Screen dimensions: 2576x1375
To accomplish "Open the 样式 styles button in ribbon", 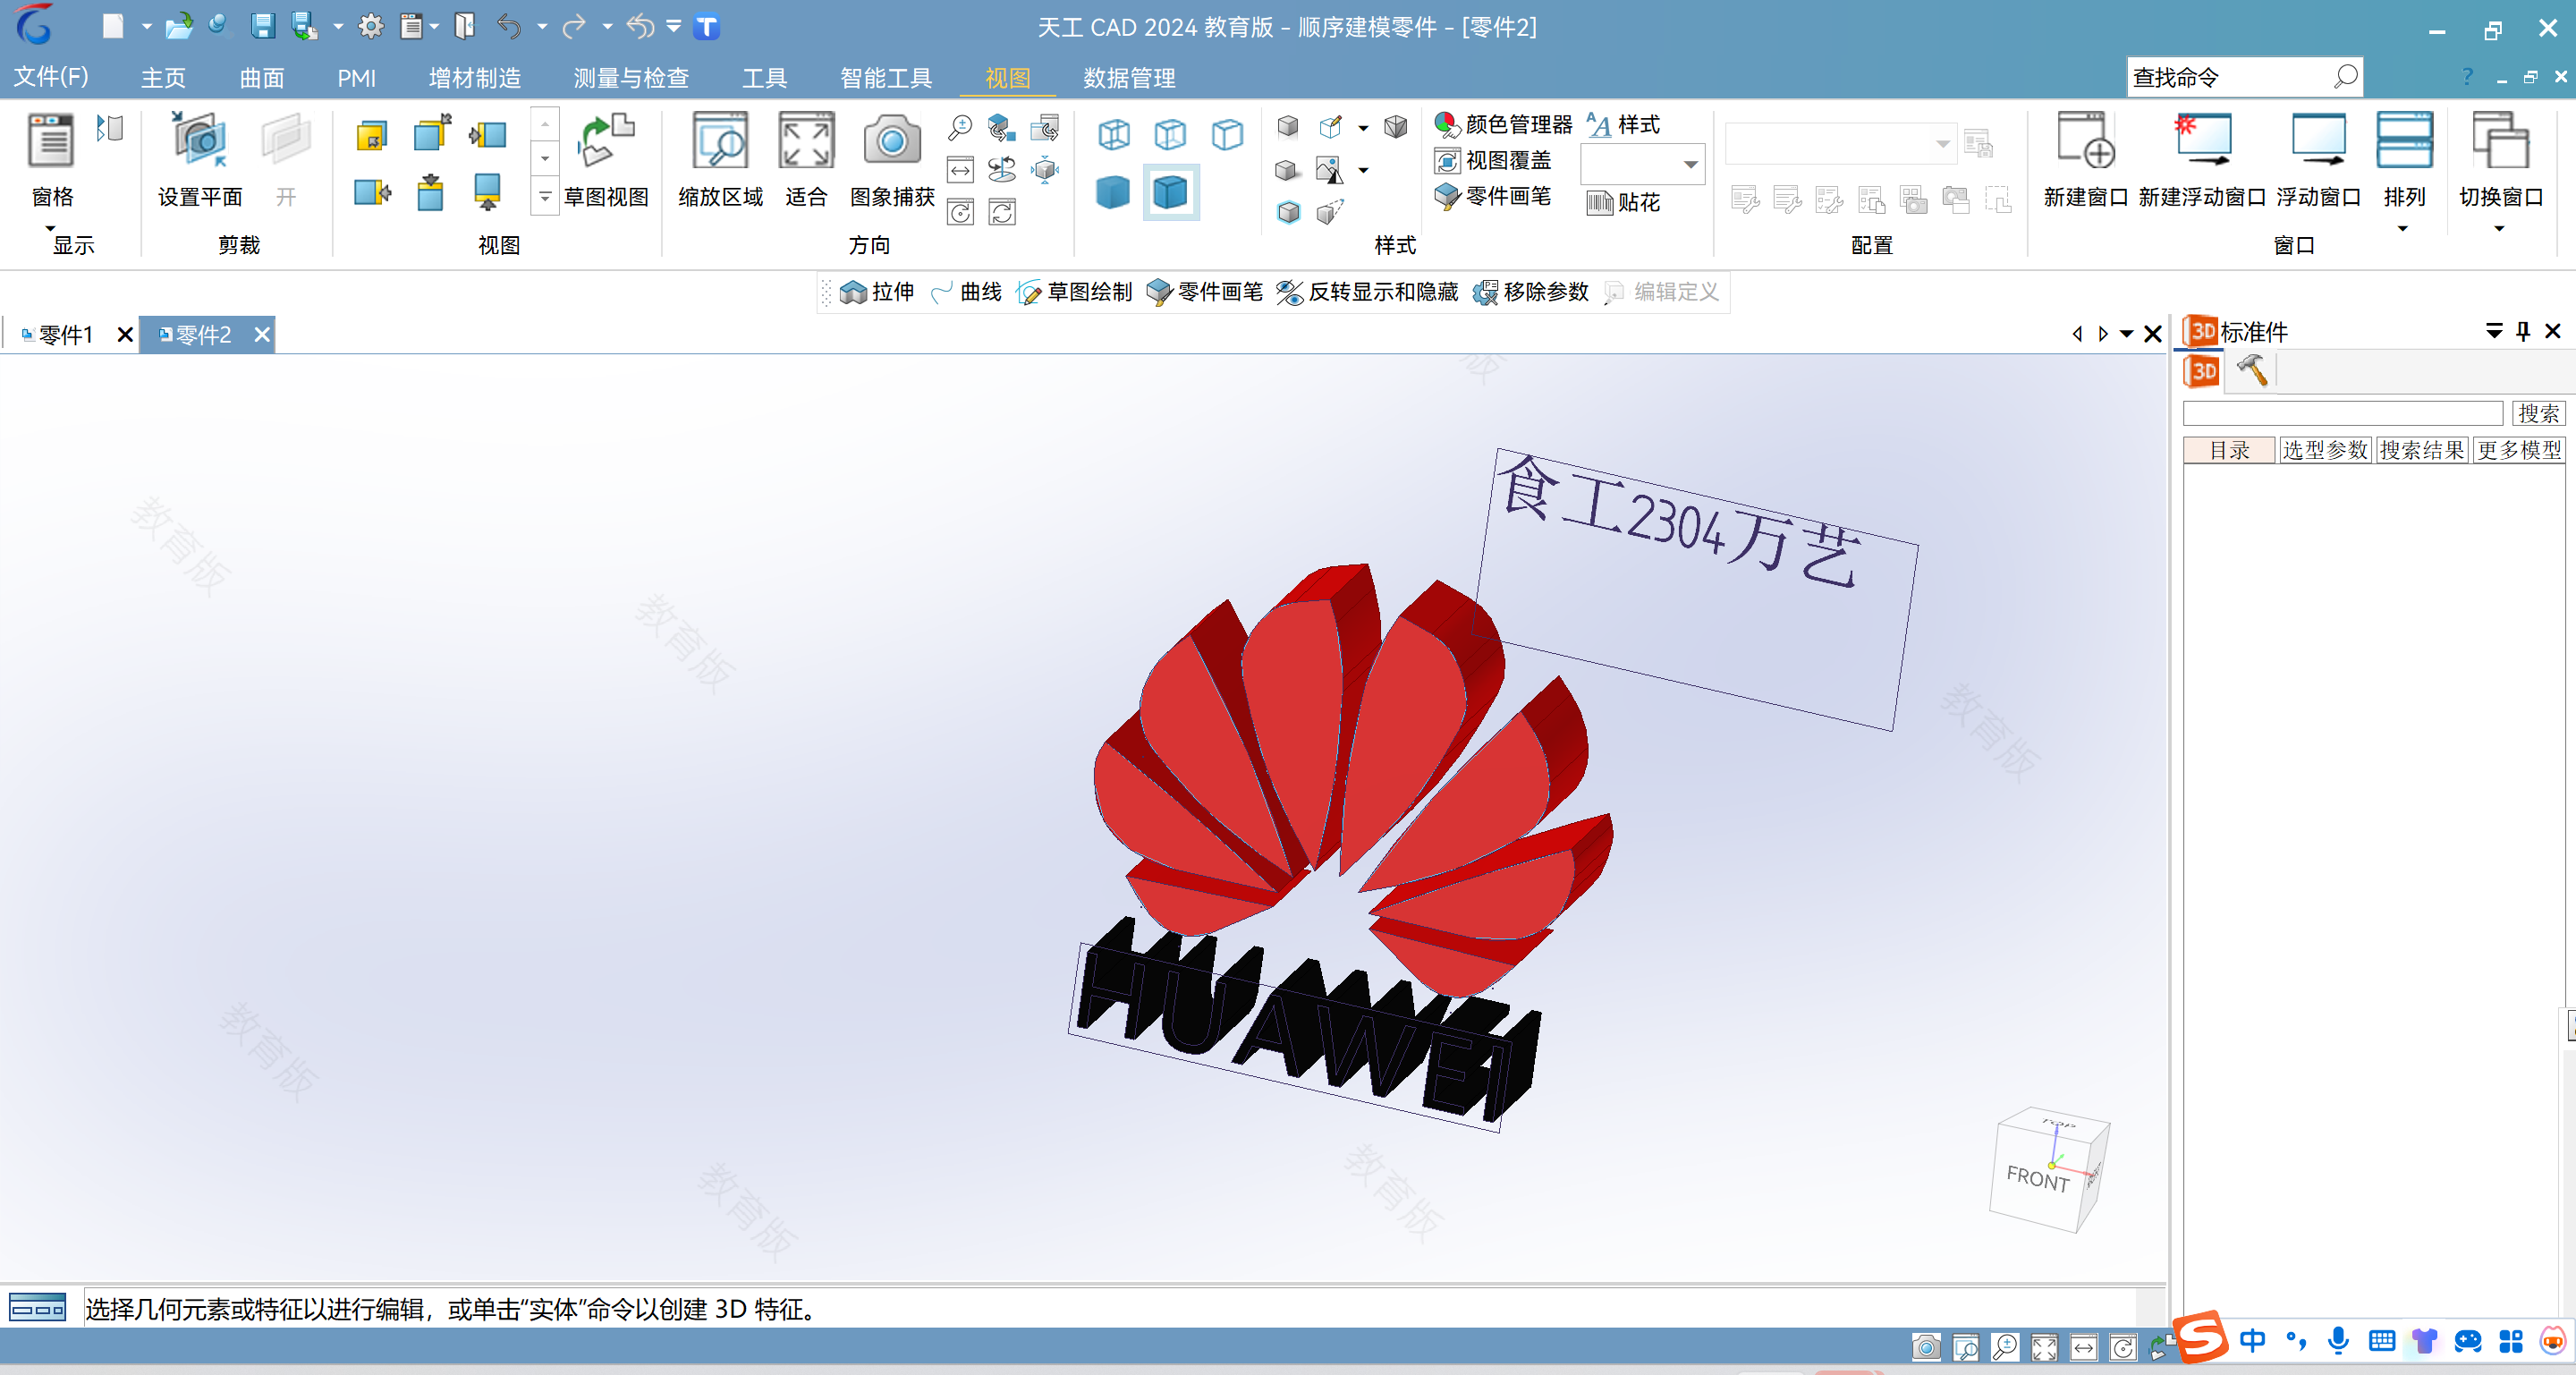I will (1623, 125).
